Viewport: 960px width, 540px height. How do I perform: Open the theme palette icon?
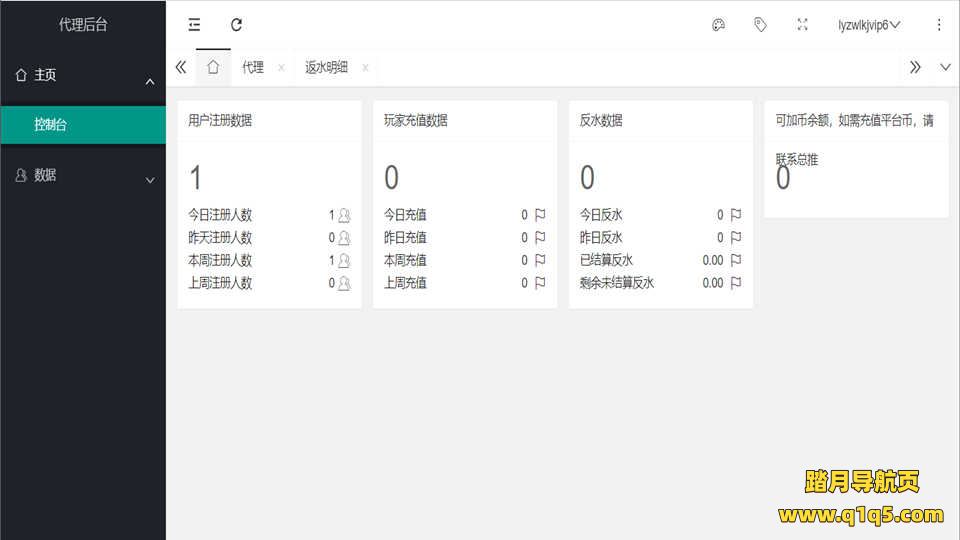pos(718,25)
